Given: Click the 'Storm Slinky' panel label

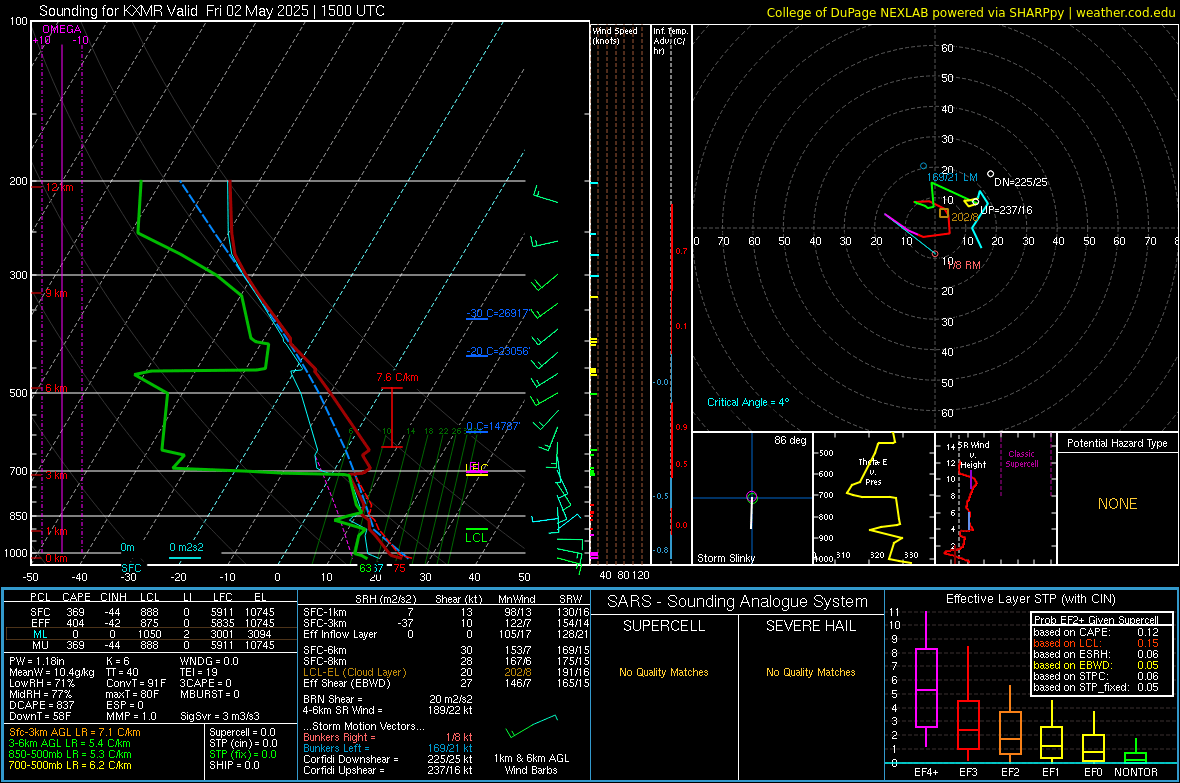Looking at the screenshot, I should pyautogui.click(x=725, y=558).
